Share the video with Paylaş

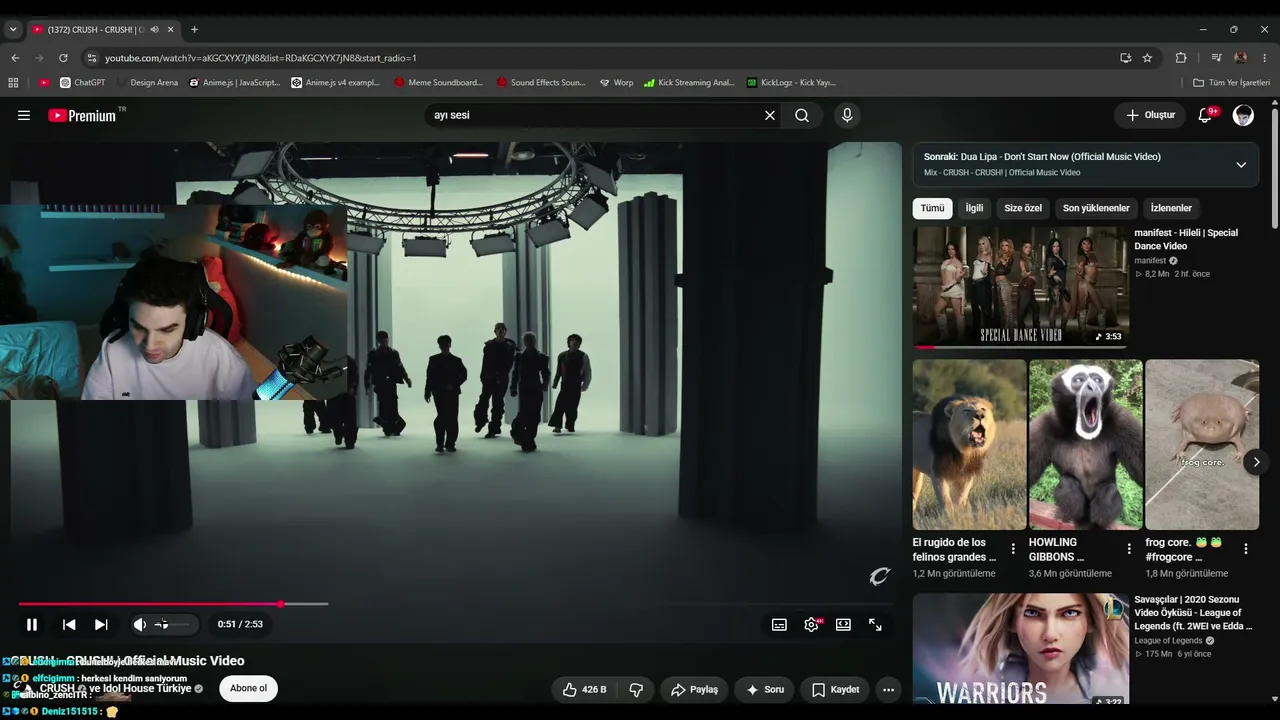point(694,689)
